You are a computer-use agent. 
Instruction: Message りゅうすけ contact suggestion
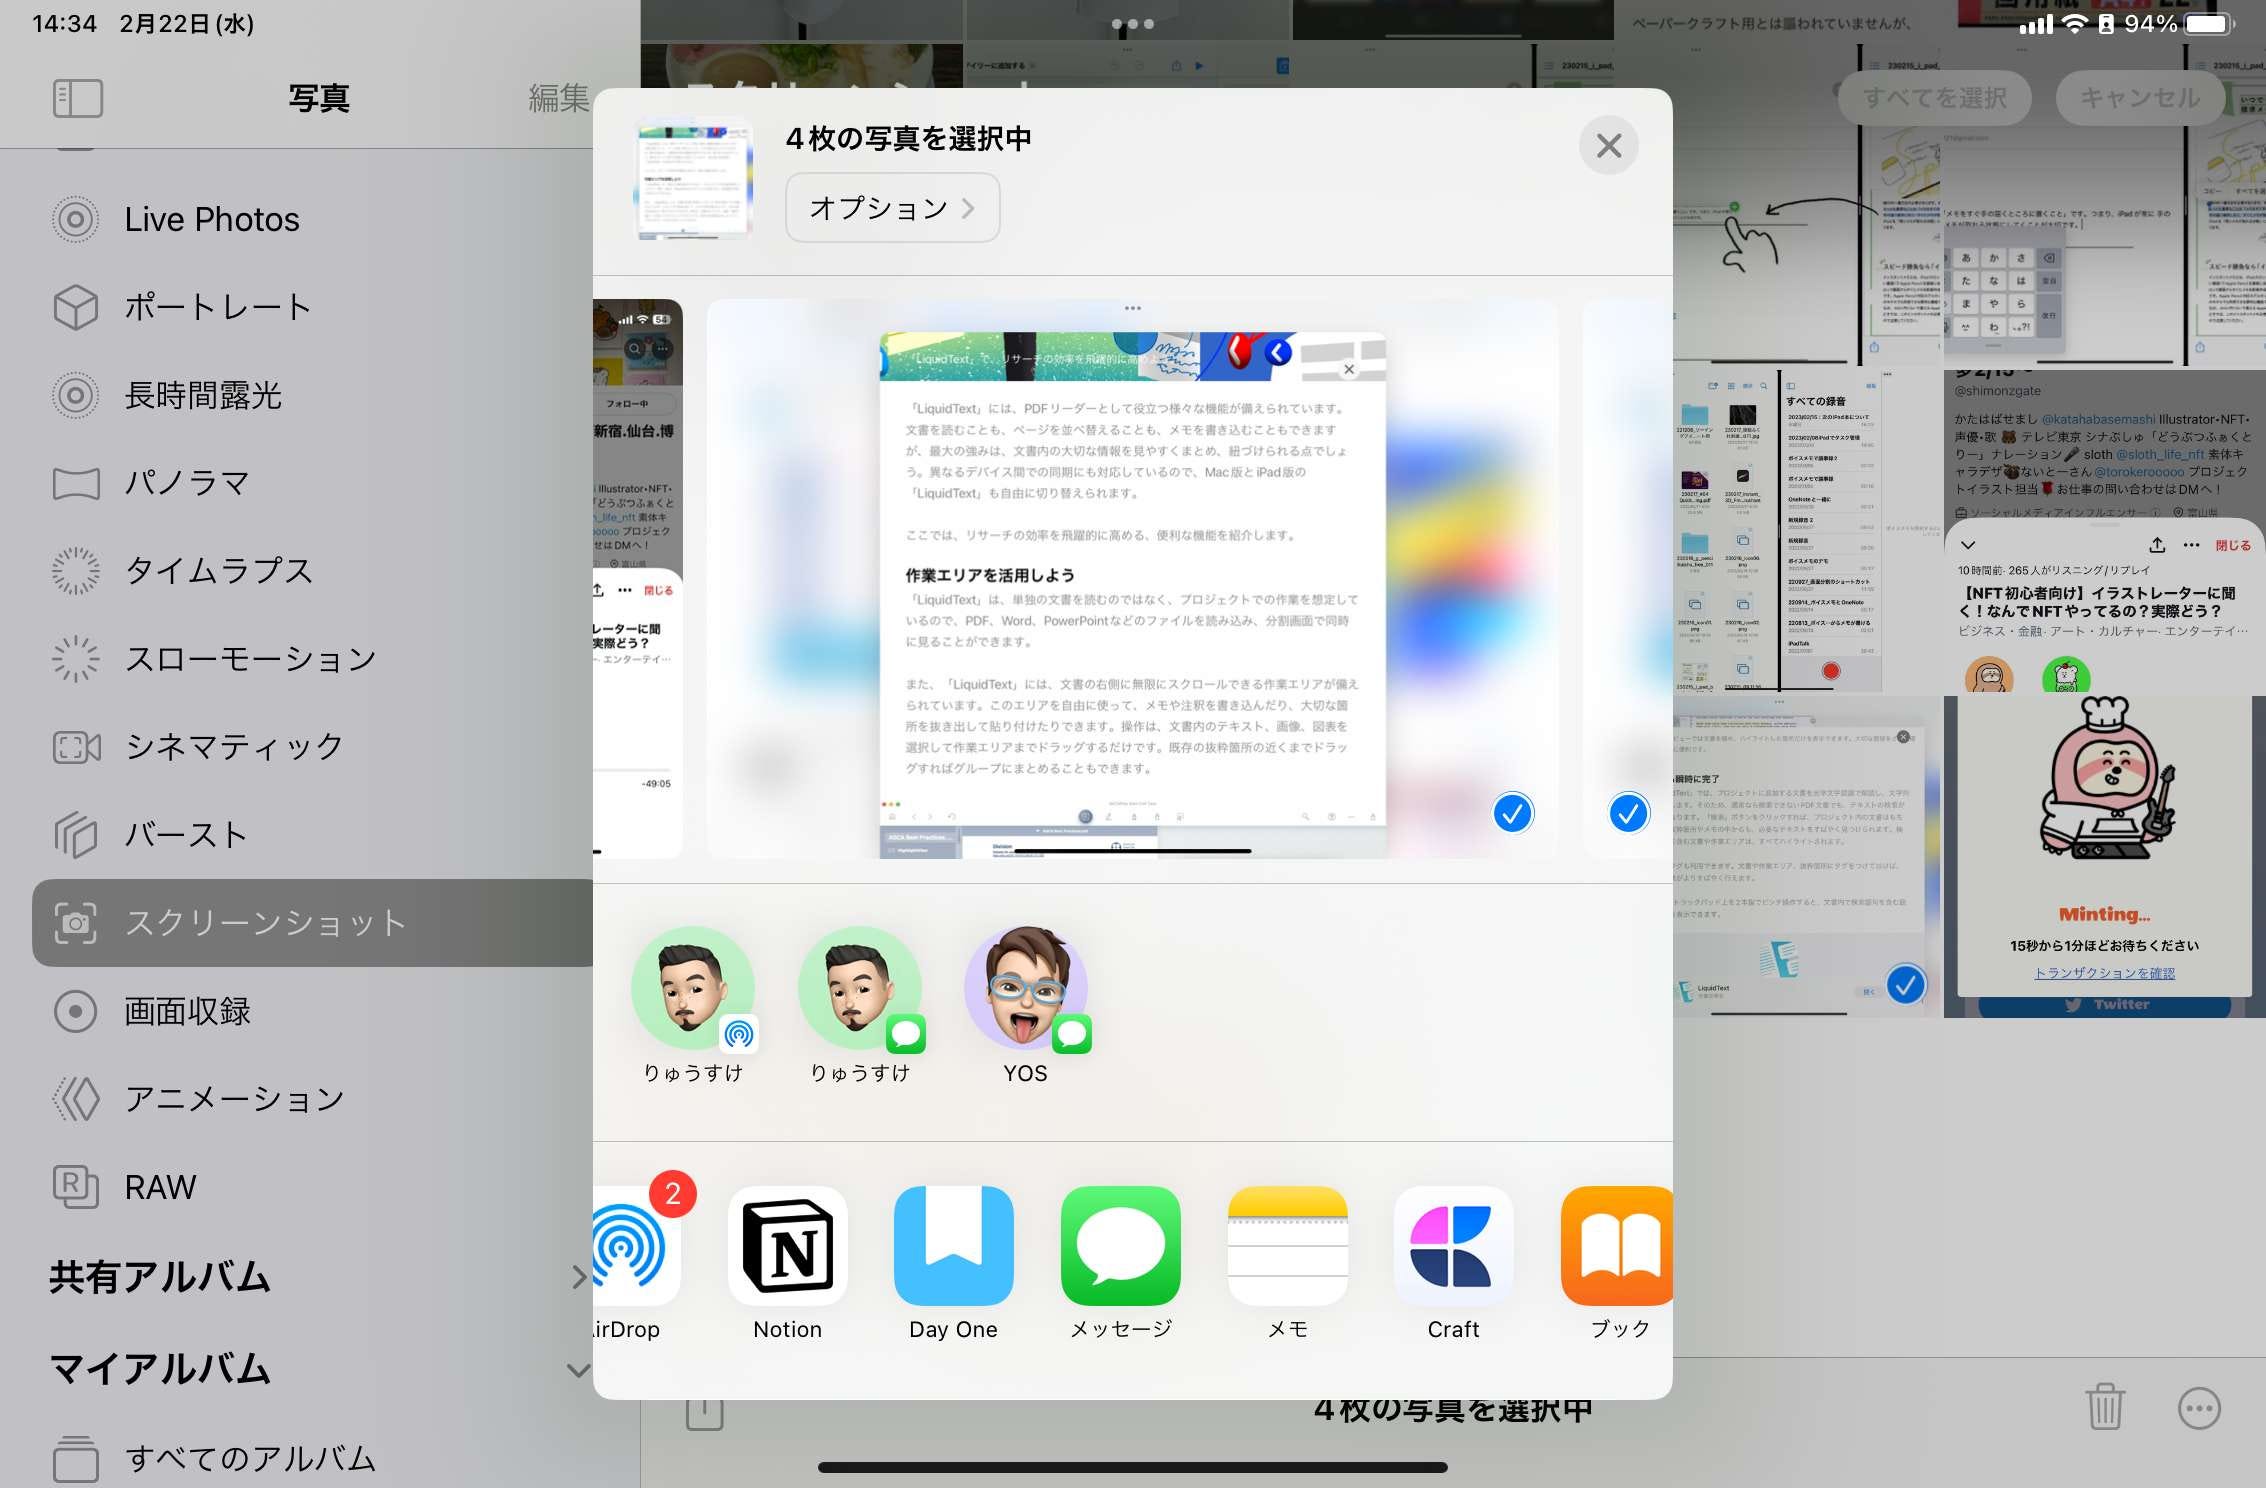(x=860, y=1005)
